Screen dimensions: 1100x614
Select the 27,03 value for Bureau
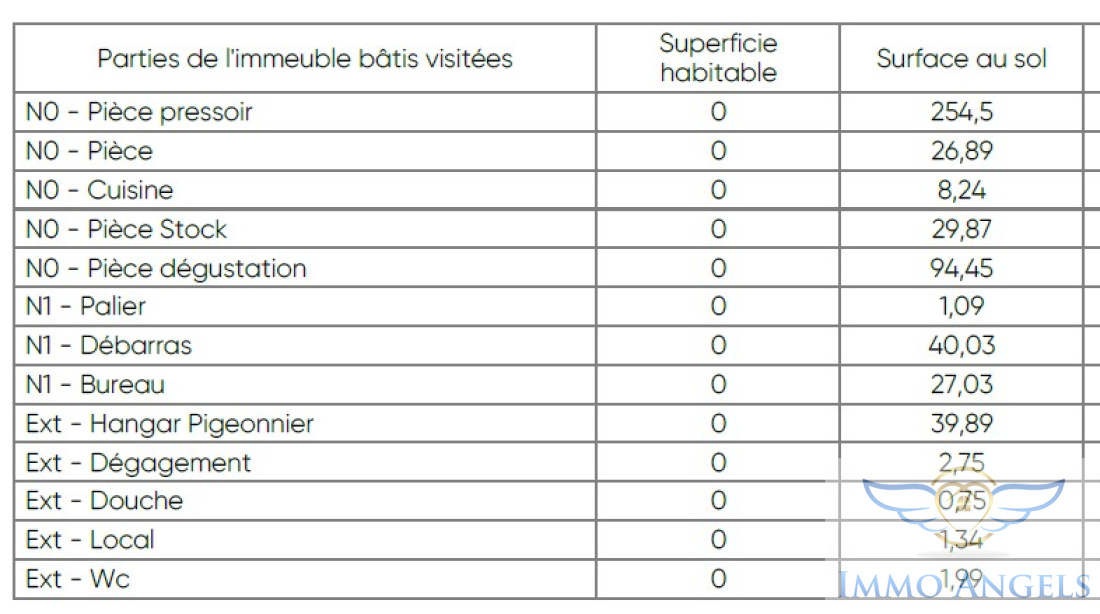(x=961, y=385)
